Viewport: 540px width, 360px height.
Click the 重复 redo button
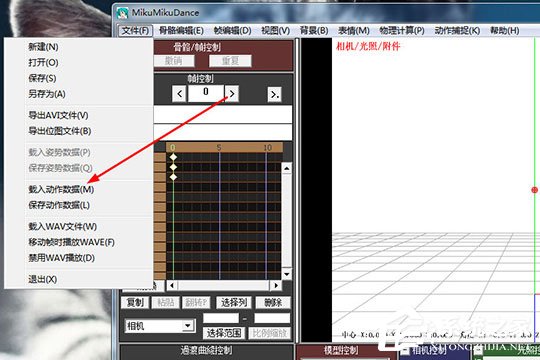click(230, 61)
